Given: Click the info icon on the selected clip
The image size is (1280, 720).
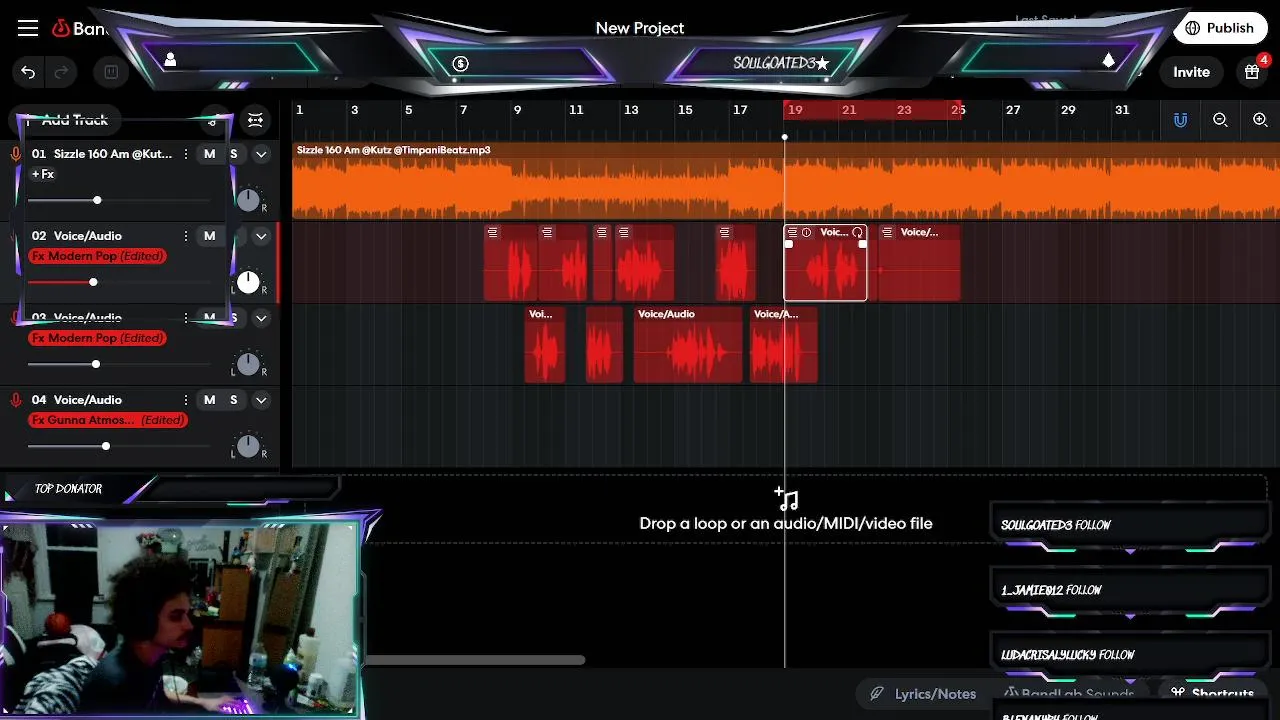Looking at the screenshot, I should coord(807,232).
